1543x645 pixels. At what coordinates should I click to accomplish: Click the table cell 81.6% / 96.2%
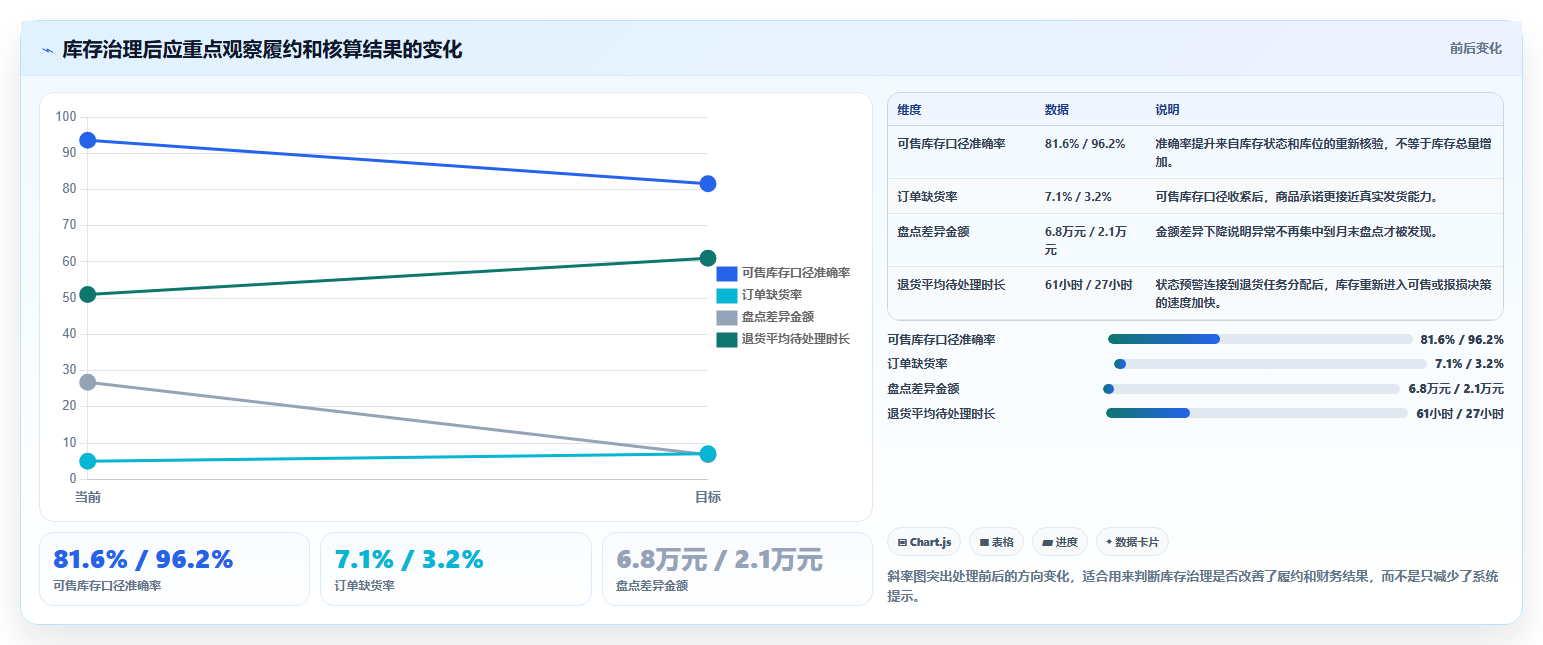[x=1085, y=144]
